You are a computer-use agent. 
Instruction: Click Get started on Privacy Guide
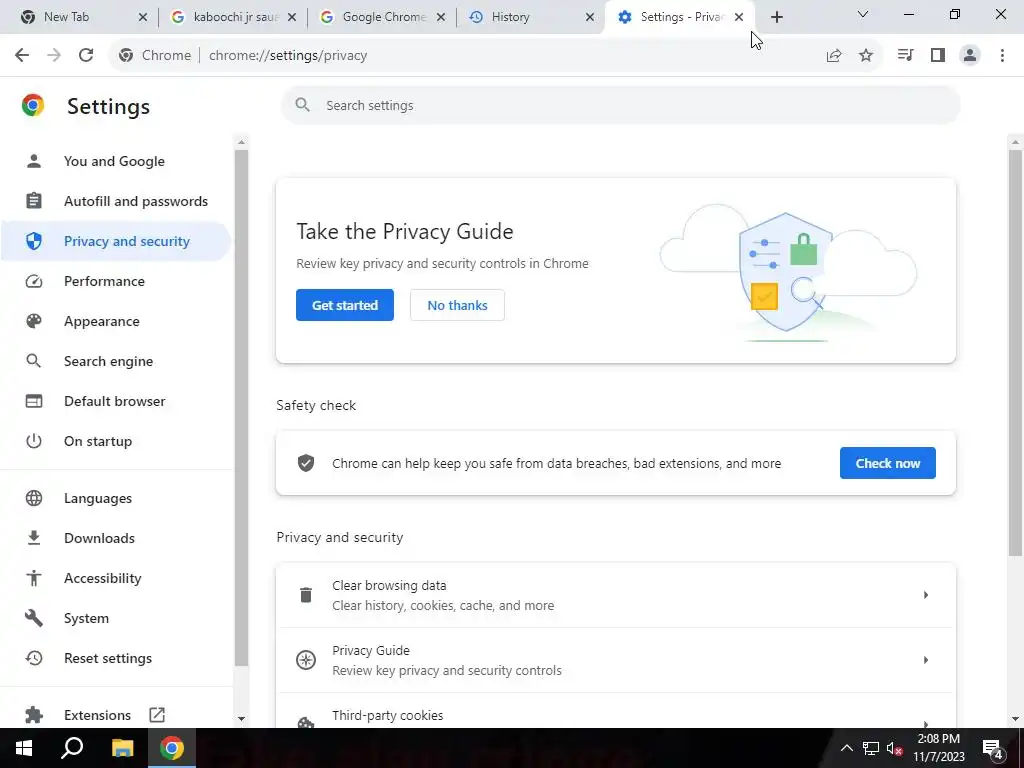[345, 305]
